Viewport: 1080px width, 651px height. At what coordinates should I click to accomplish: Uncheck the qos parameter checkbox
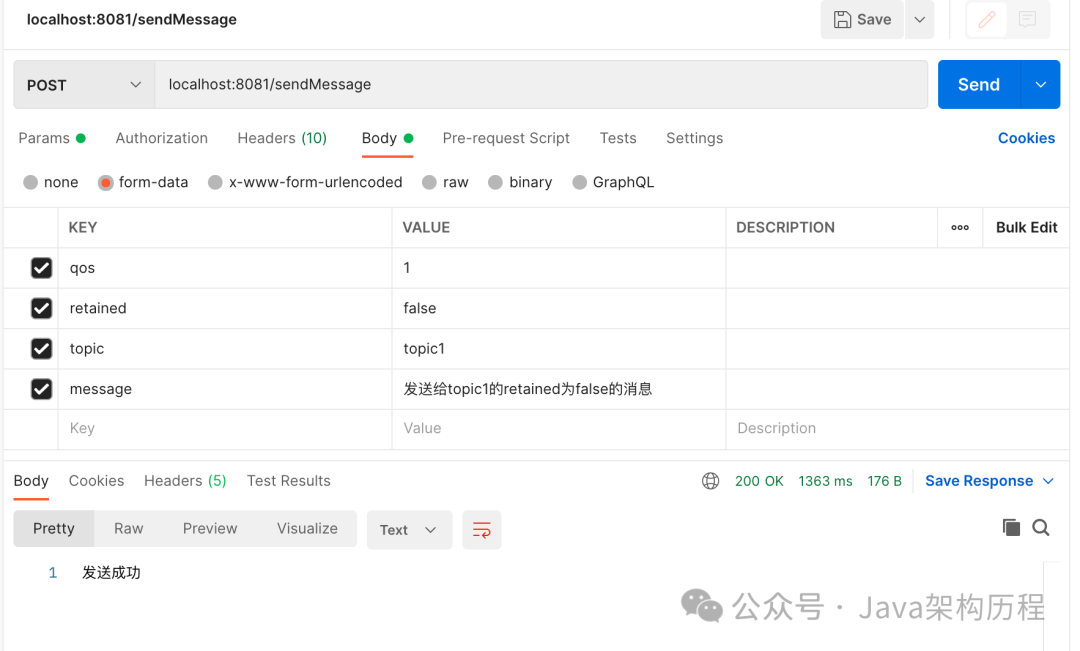point(41,268)
